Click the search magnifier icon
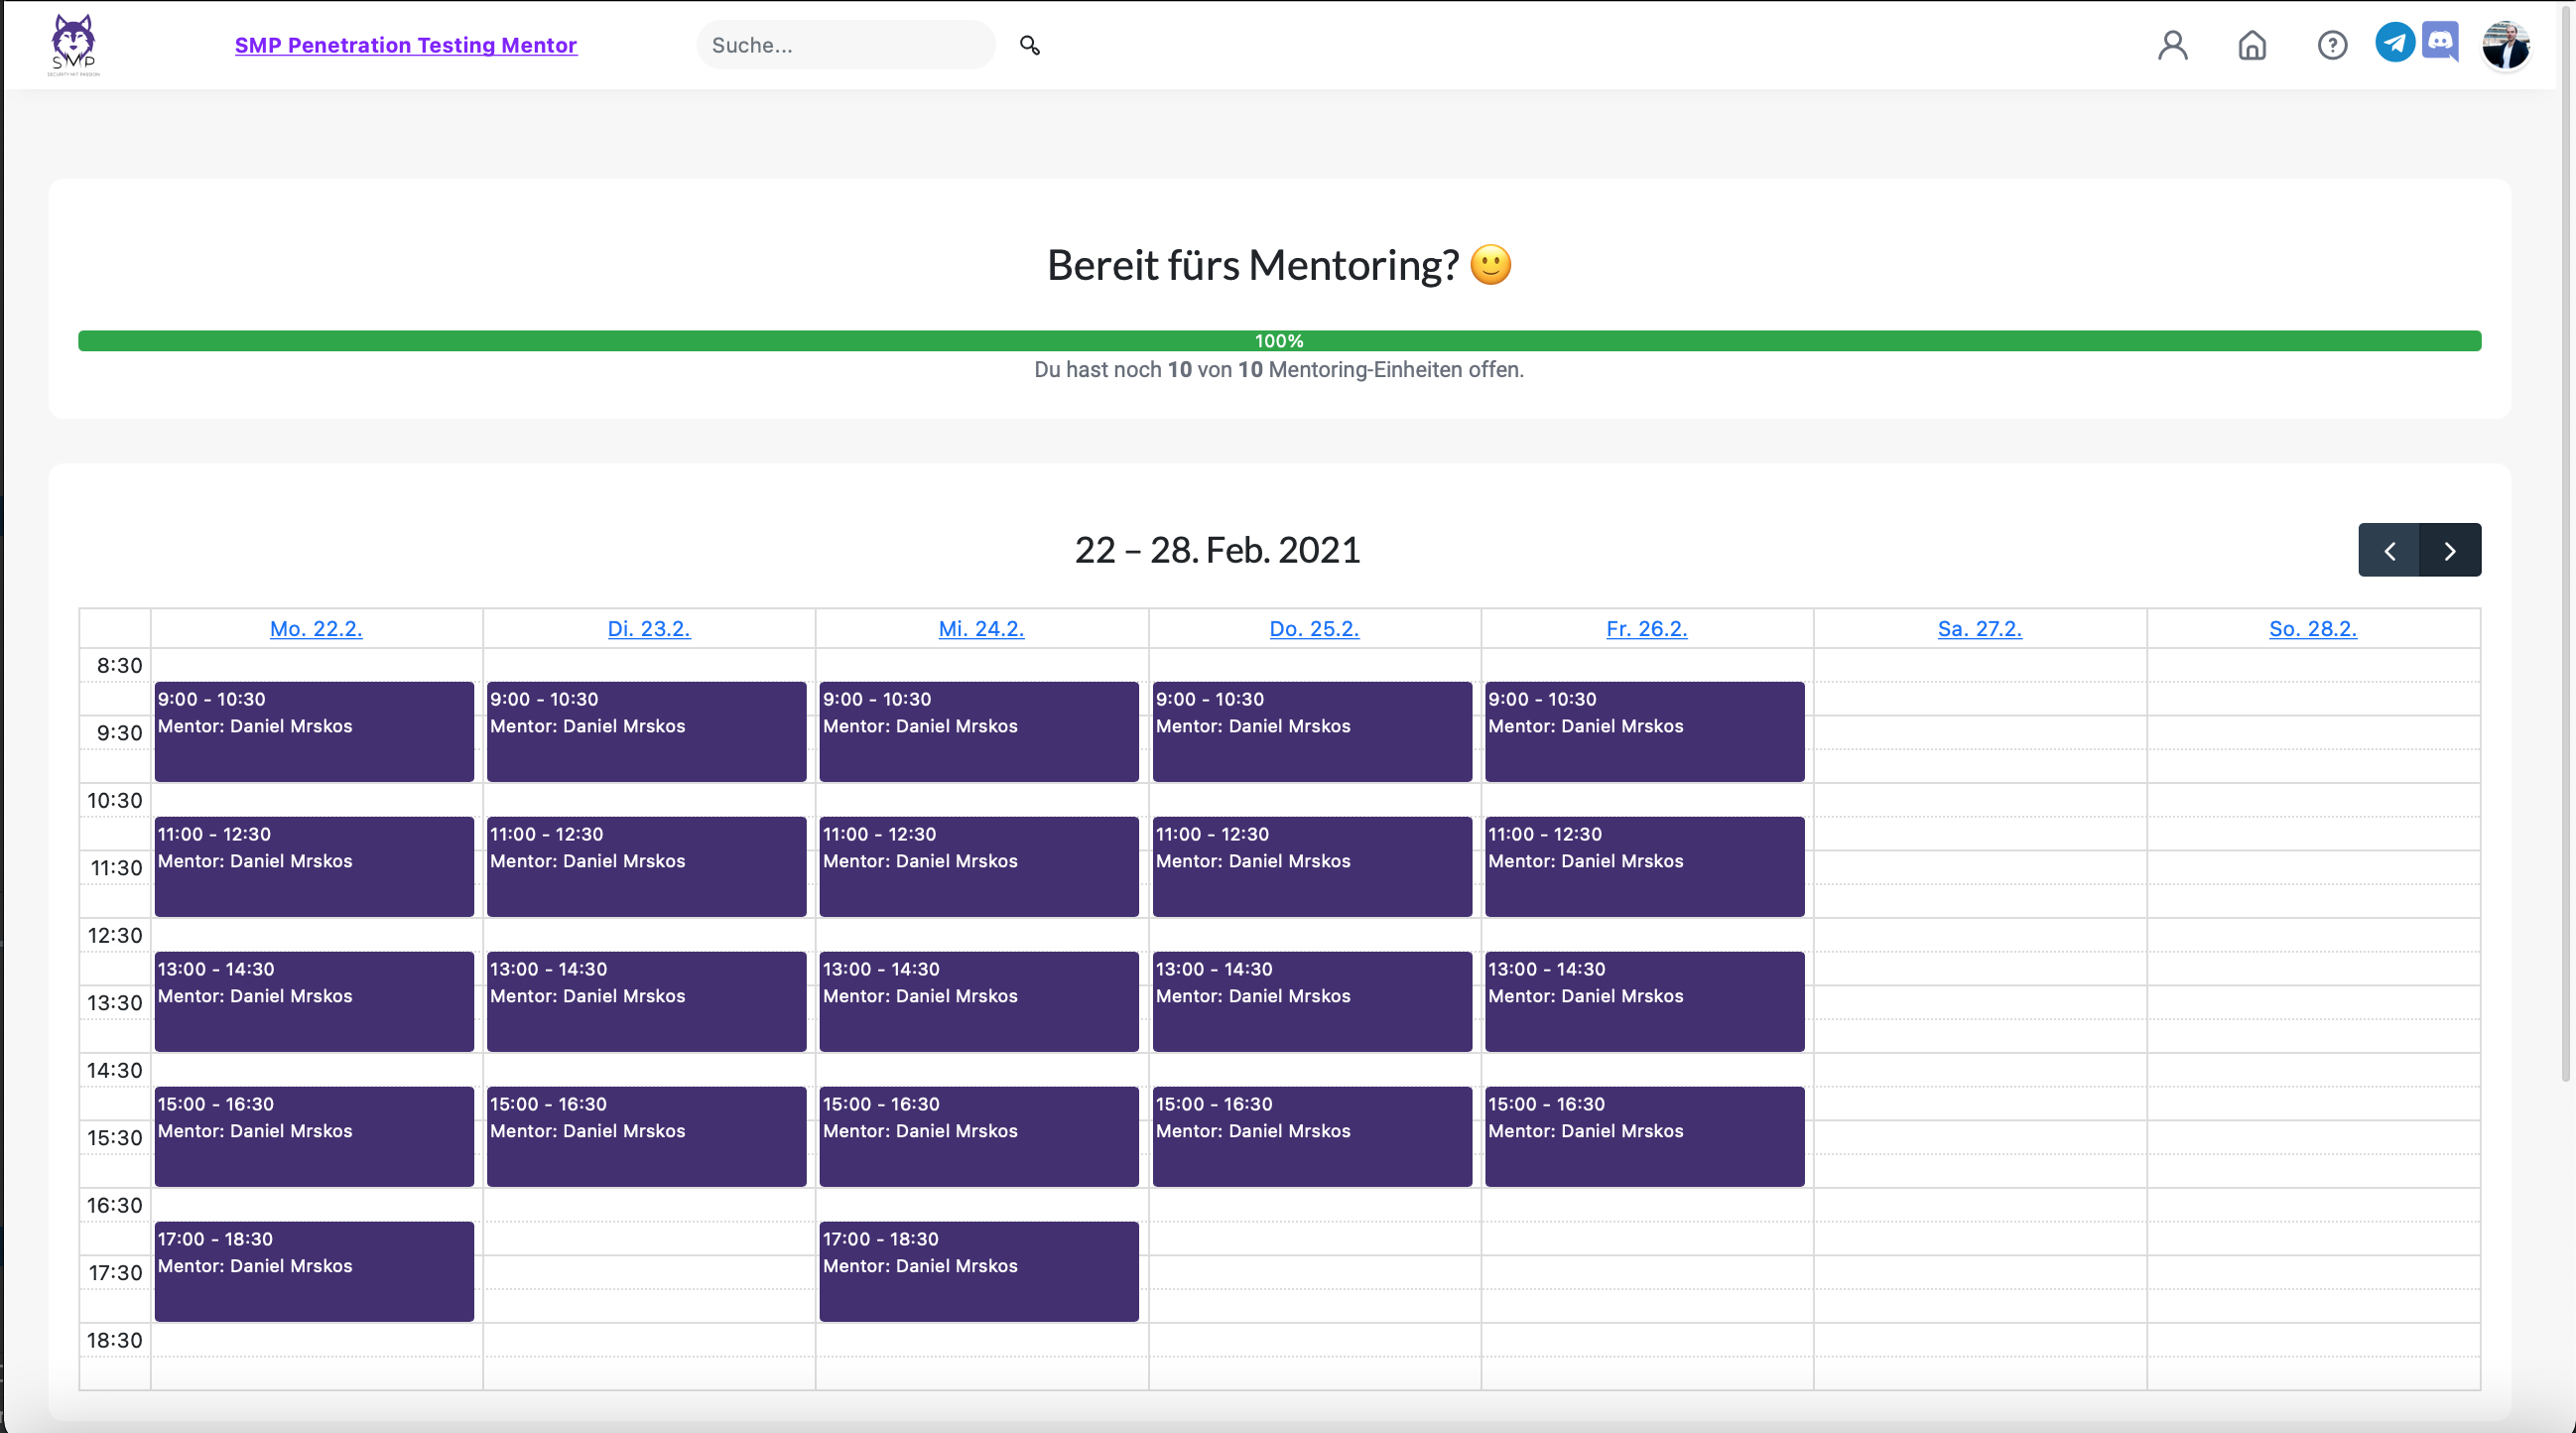The width and height of the screenshot is (2576, 1433). coord(1029,45)
